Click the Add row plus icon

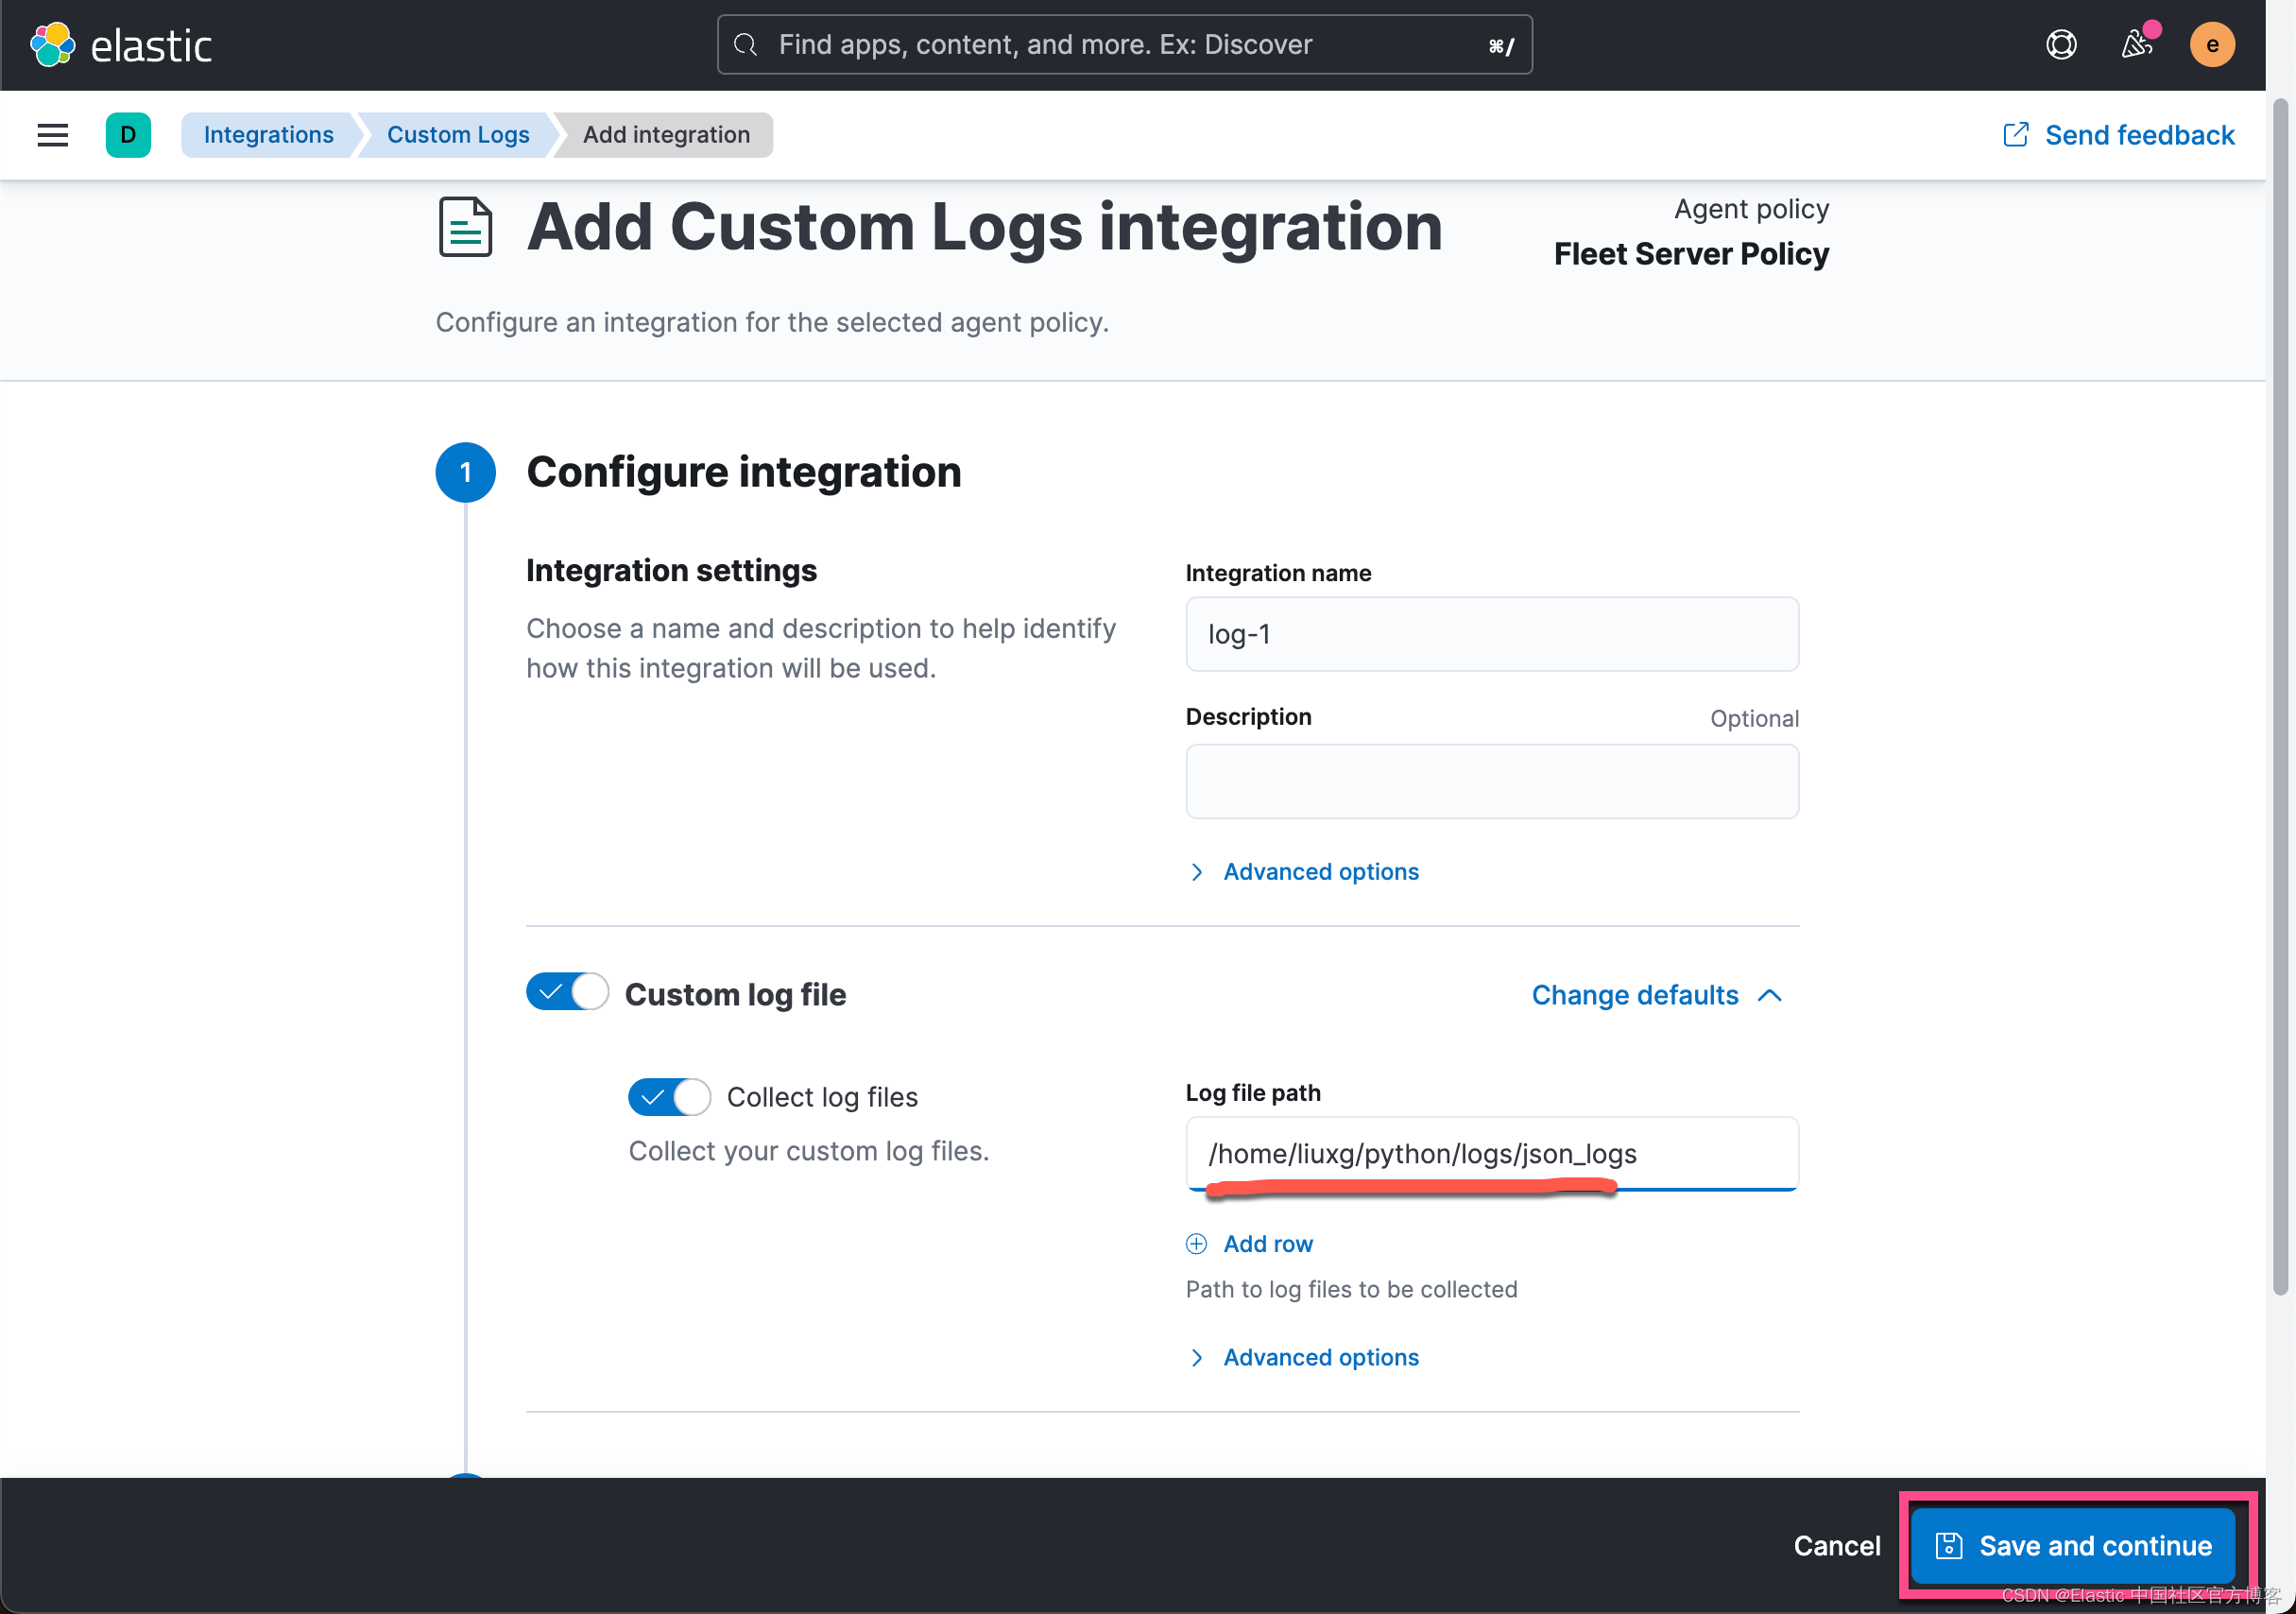coord(1196,1243)
